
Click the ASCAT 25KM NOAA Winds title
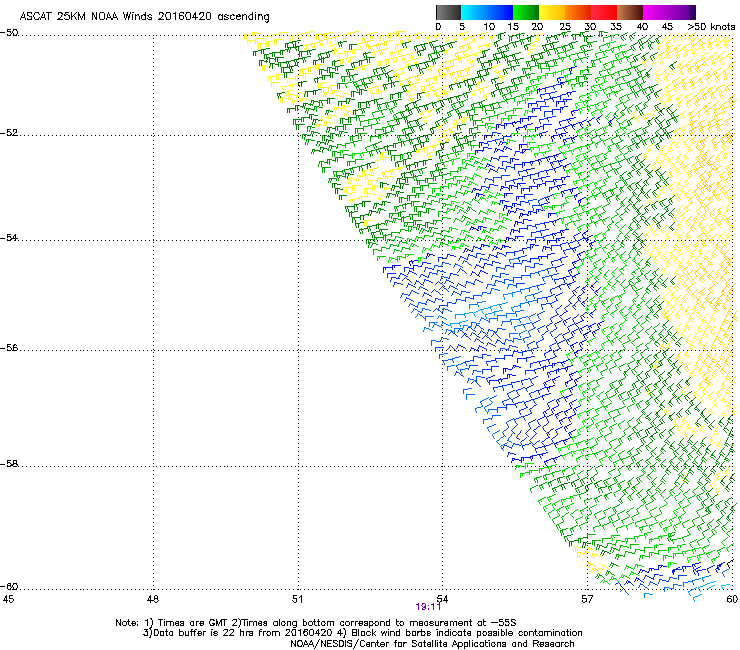144,17
